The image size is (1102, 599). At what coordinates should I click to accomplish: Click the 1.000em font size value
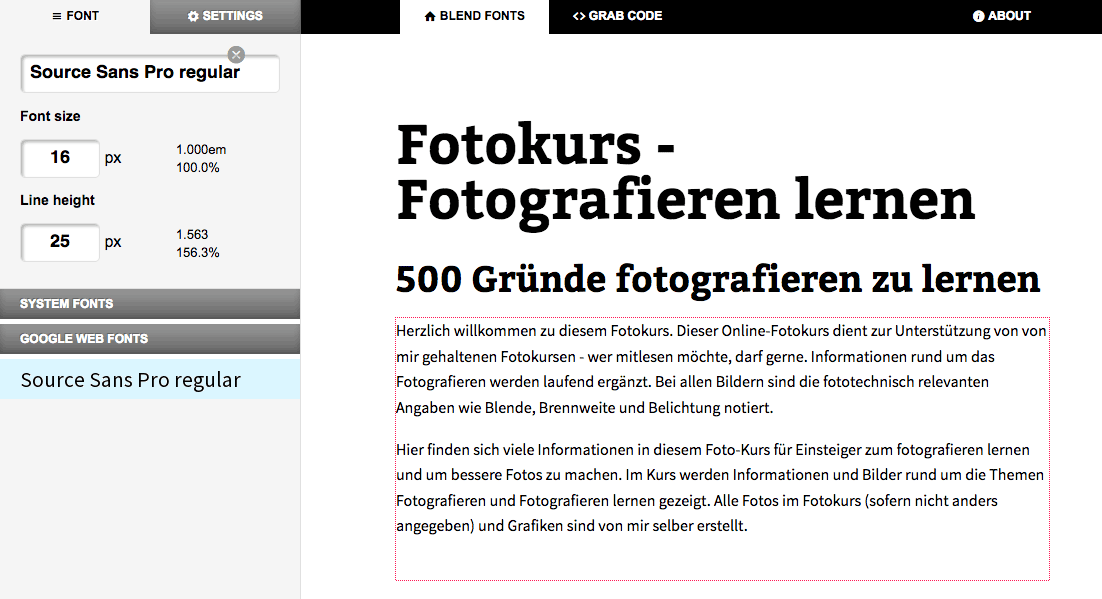[201, 150]
